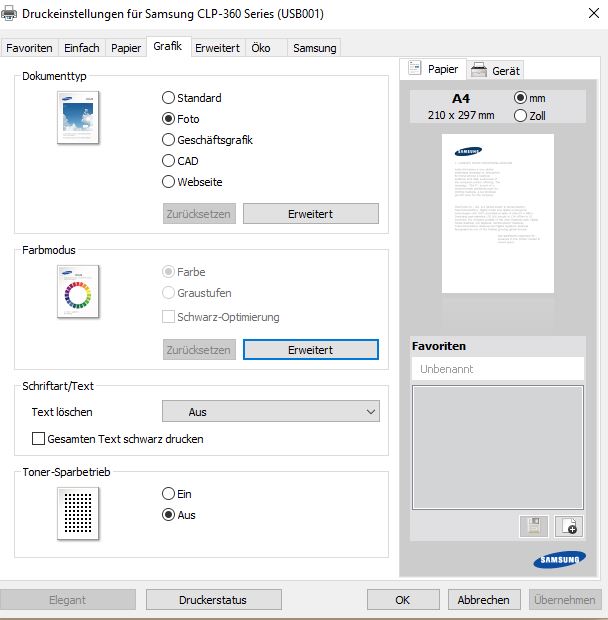Confirm with the OK button
The height and width of the screenshot is (620, 608).
point(403,600)
